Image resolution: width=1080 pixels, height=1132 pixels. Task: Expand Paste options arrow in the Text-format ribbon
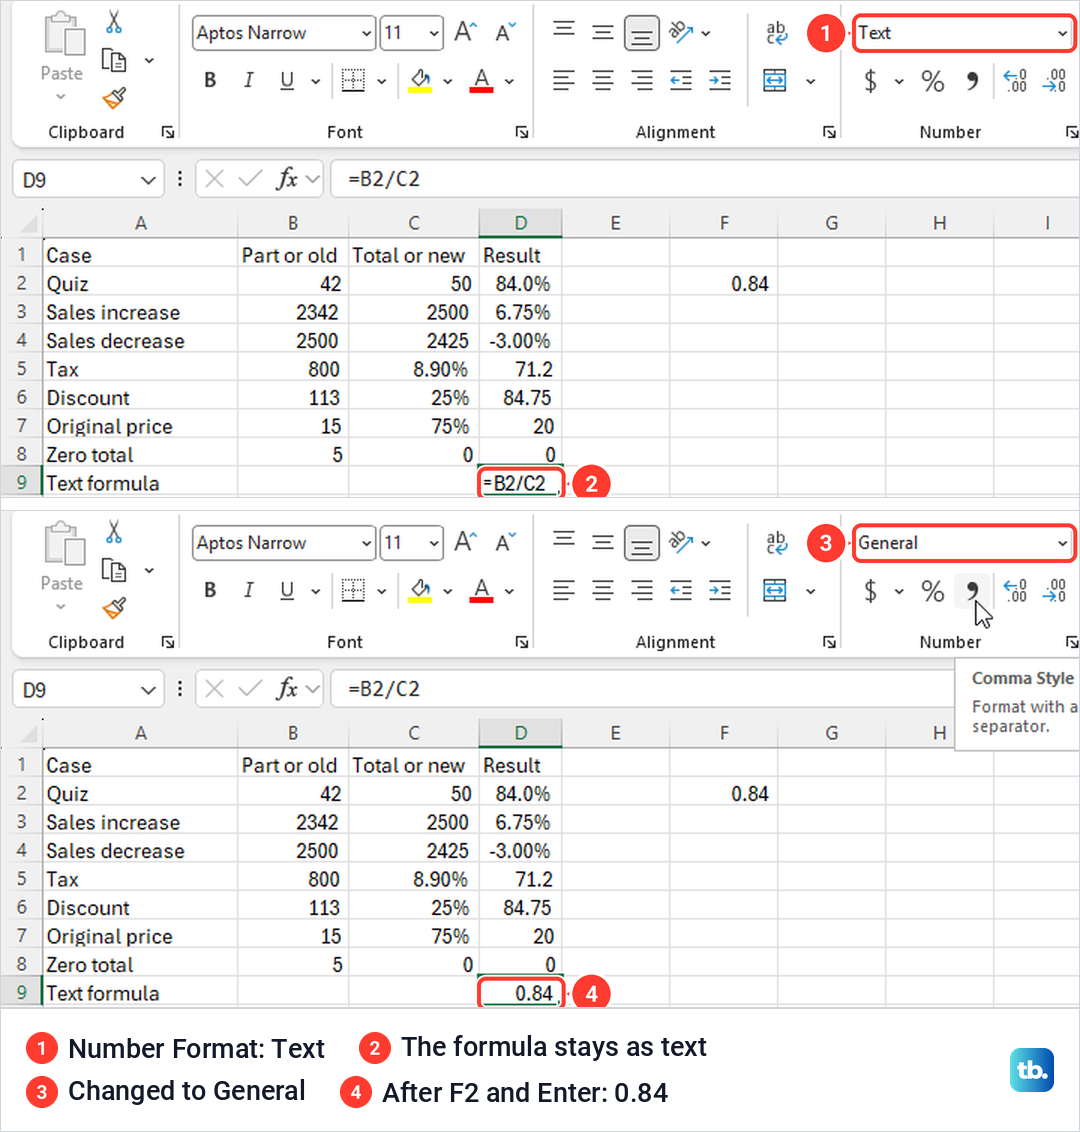(x=61, y=96)
